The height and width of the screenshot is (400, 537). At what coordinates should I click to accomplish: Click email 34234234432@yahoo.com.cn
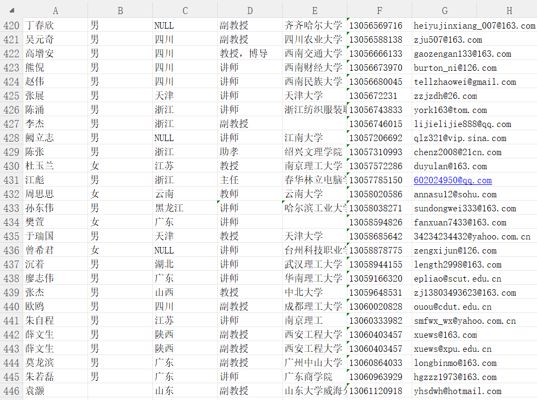[x=472, y=236]
